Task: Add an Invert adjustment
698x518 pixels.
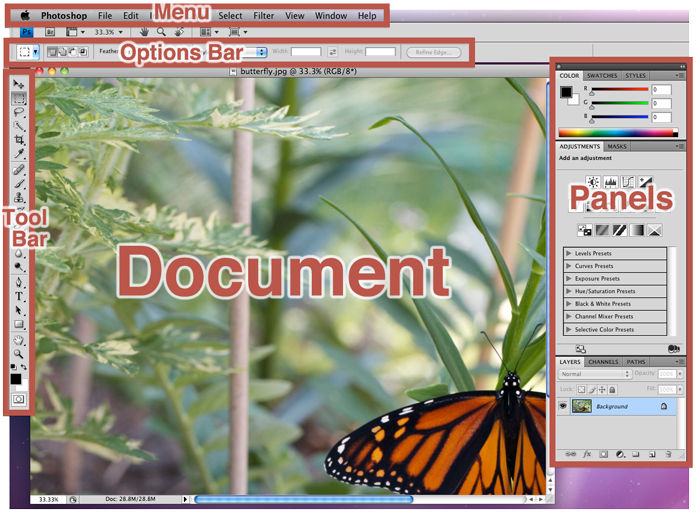Action: [x=584, y=230]
